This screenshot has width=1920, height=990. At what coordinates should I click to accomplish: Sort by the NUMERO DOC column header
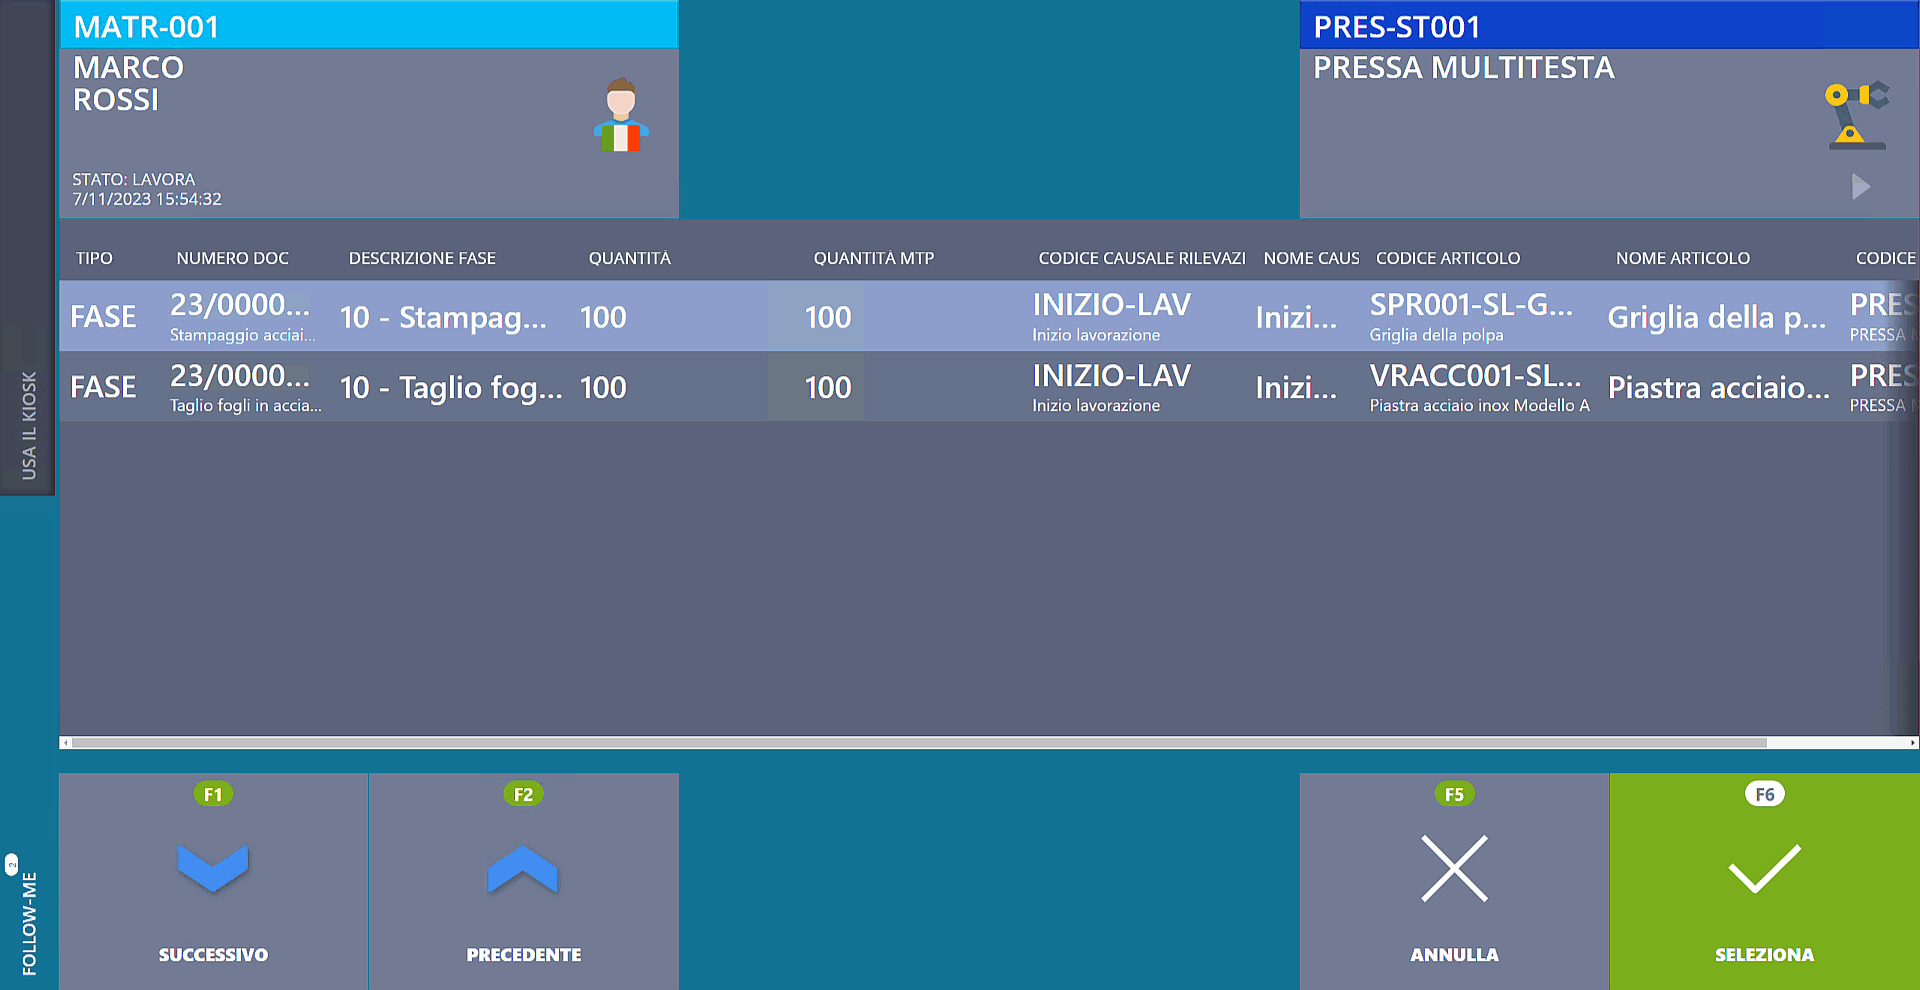(x=232, y=258)
